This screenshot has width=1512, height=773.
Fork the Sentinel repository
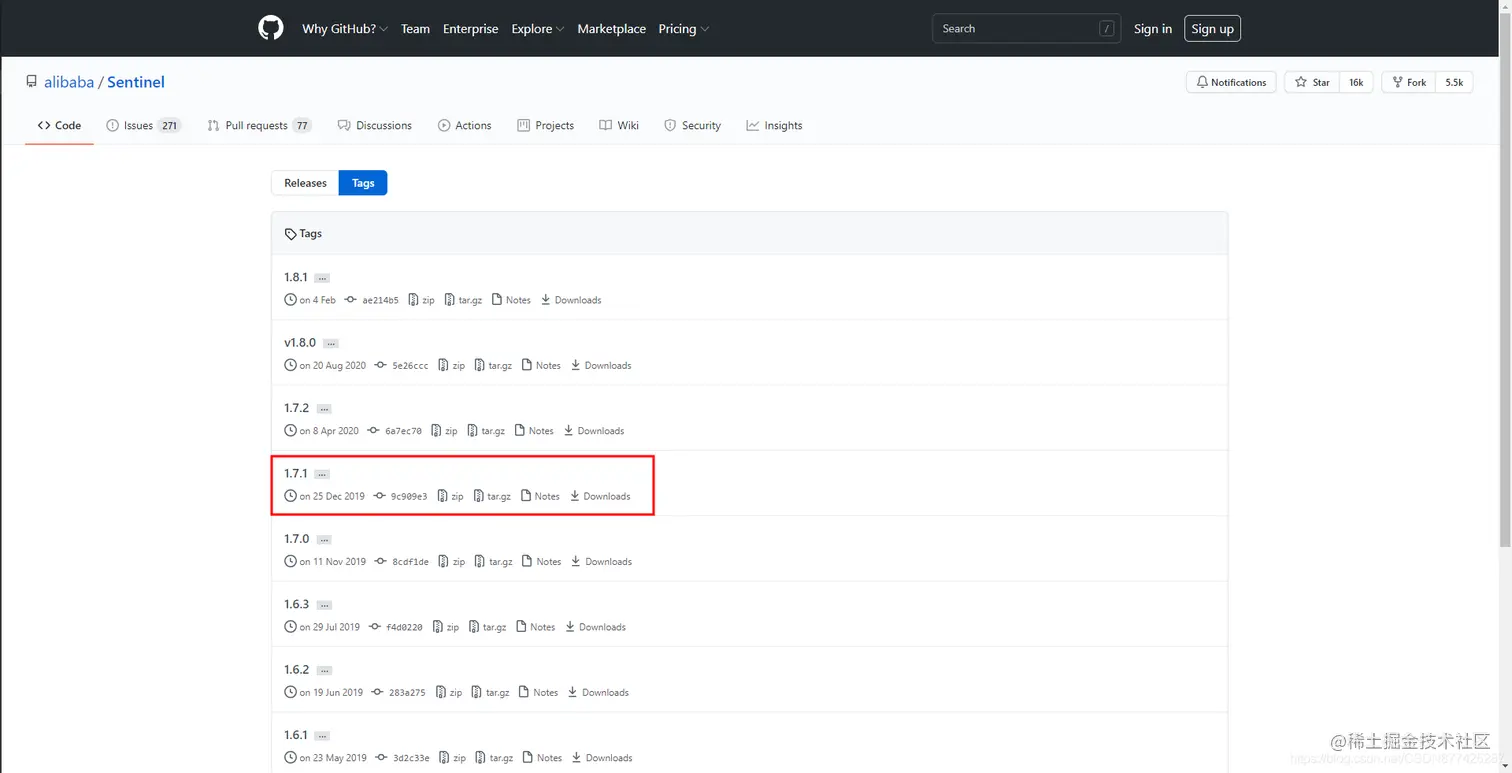[1408, 82]
